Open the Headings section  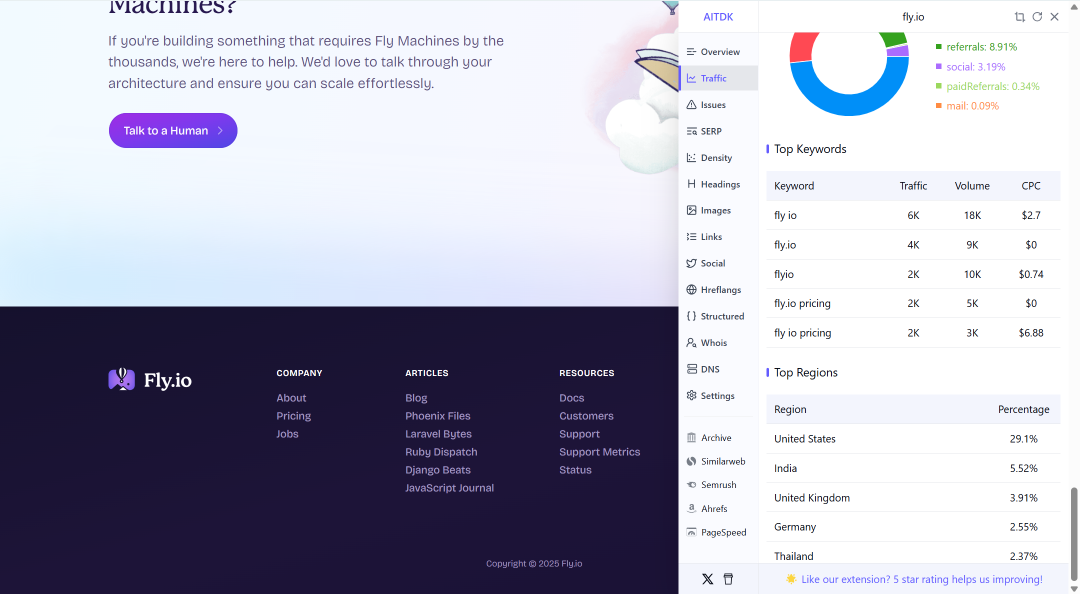click(718, 184)
